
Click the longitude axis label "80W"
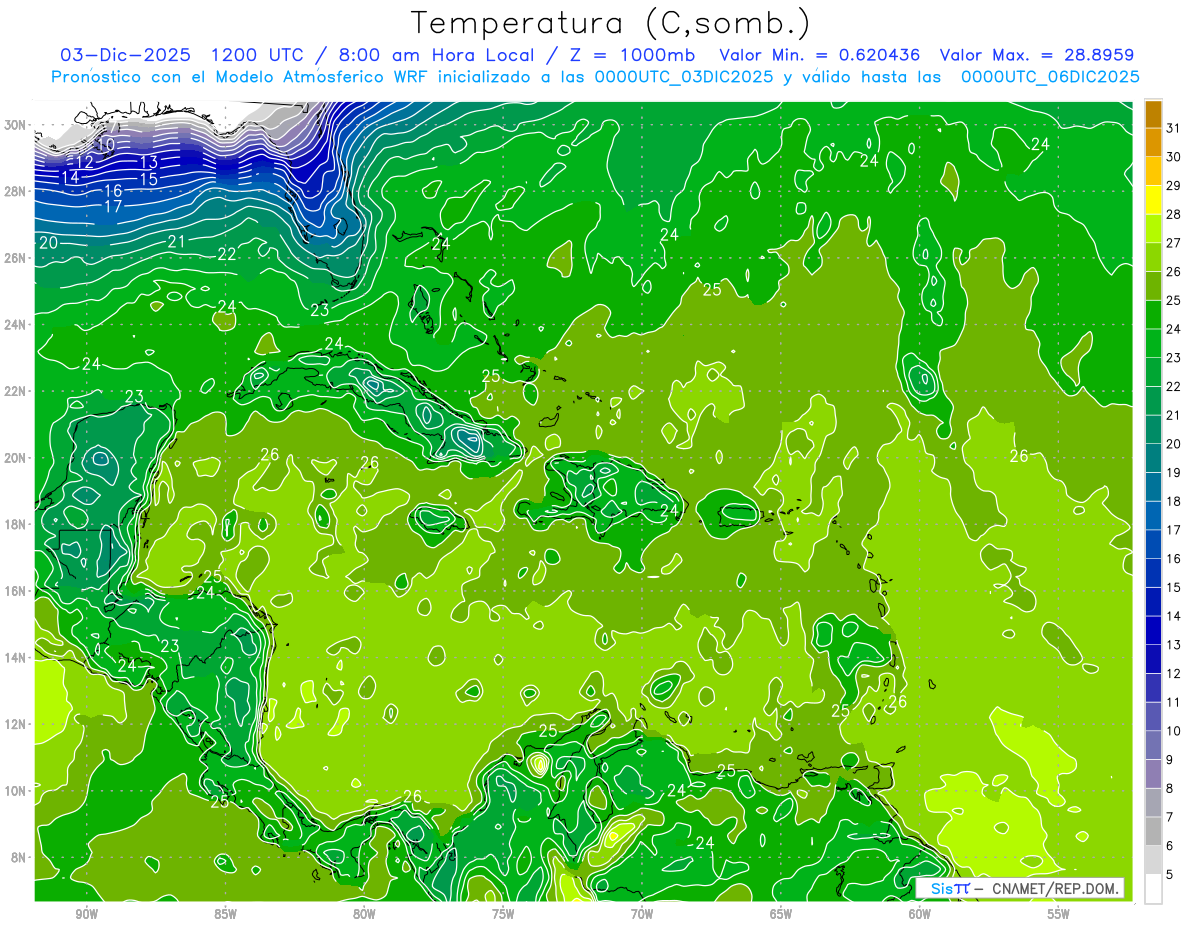(364, 914)
